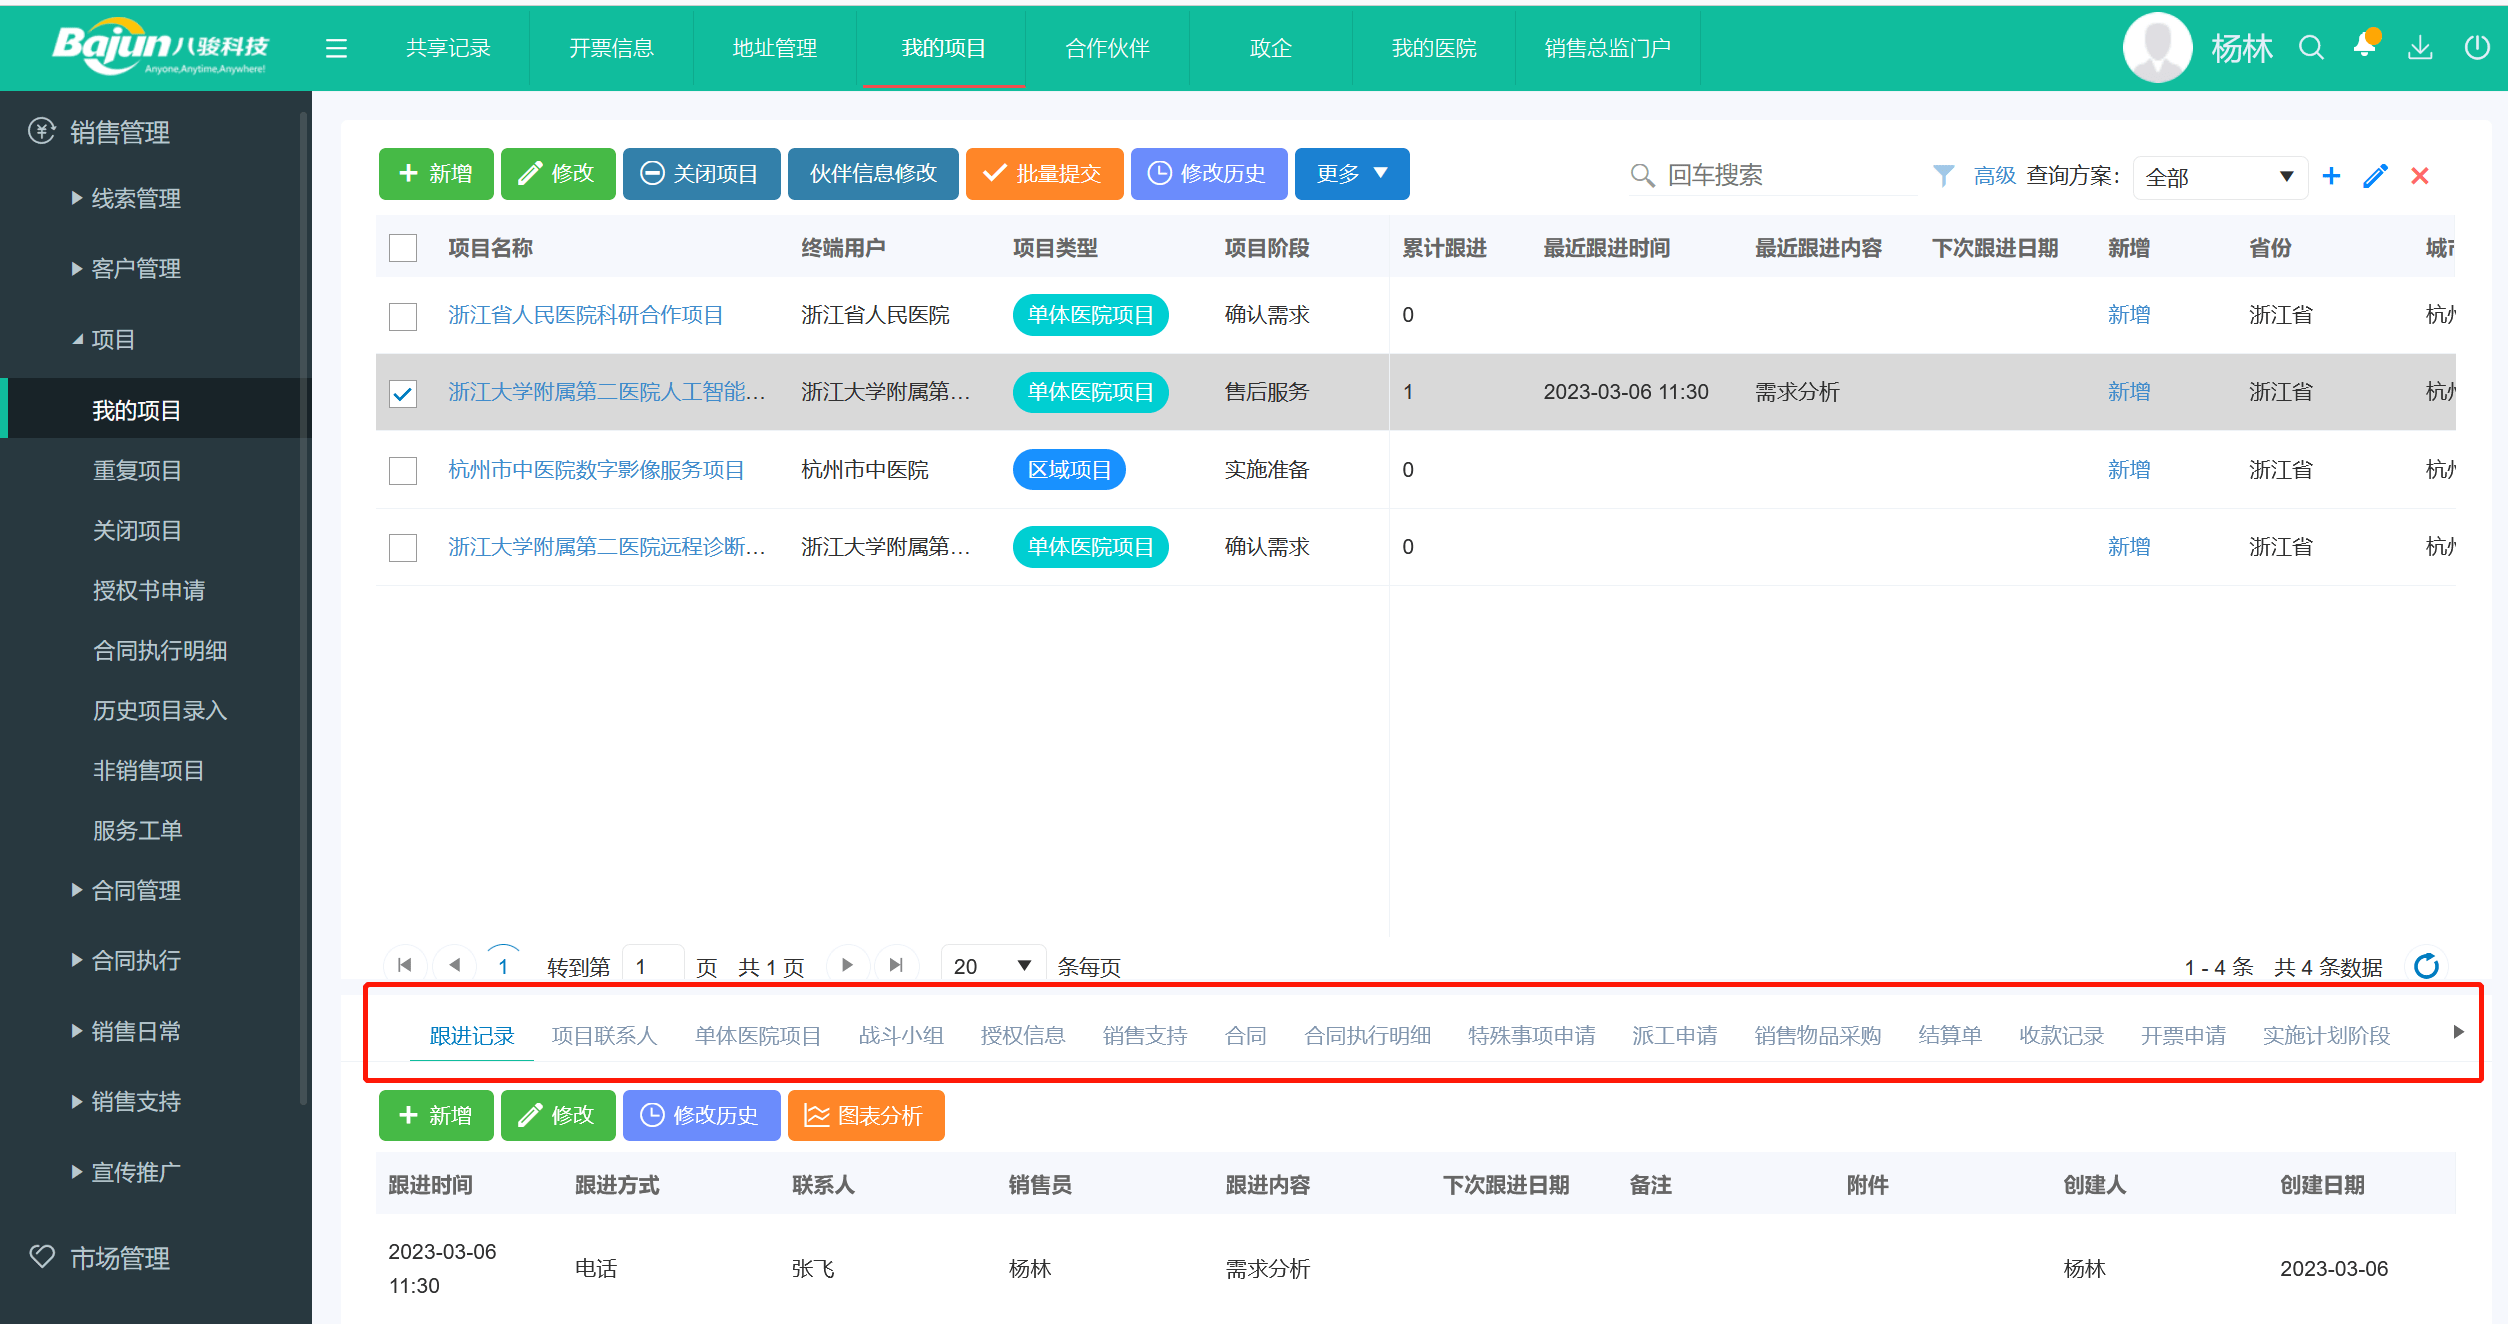Check row 杭州市中医院数字影像服务项目
2508x1324 pixels.
(x=403, y=470)
